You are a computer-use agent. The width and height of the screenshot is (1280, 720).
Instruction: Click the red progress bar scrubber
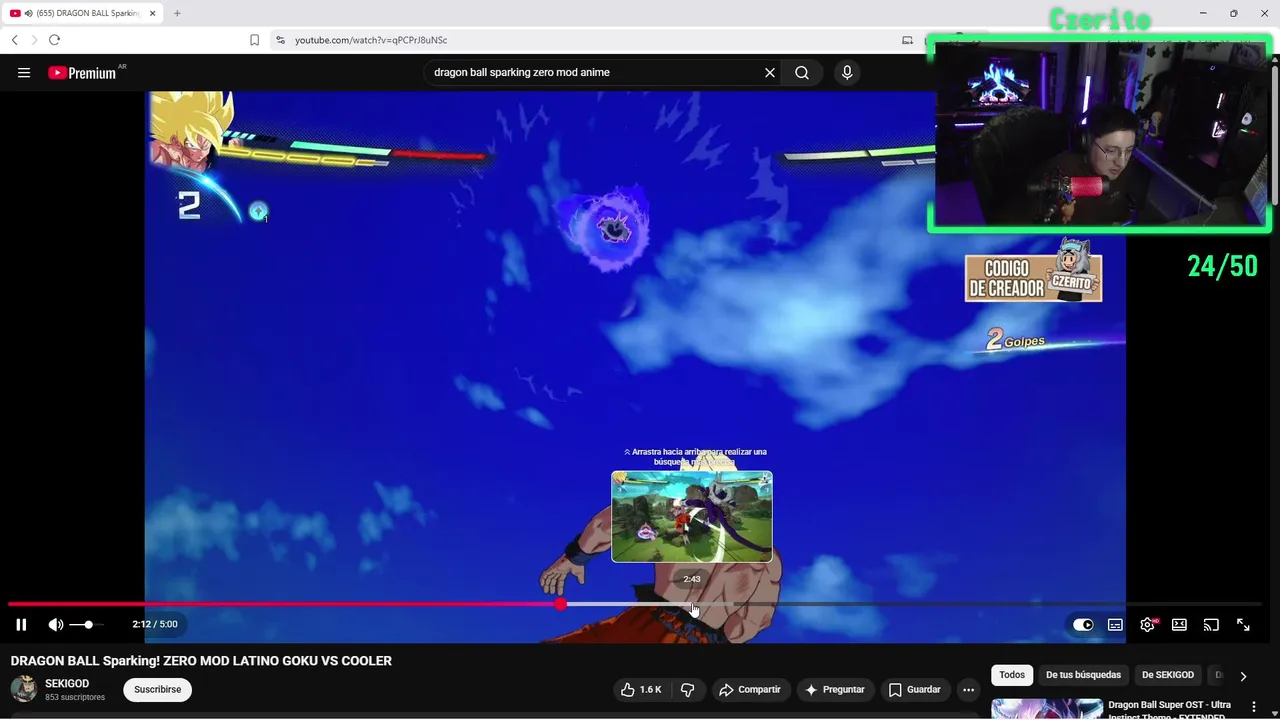[561, 604]
